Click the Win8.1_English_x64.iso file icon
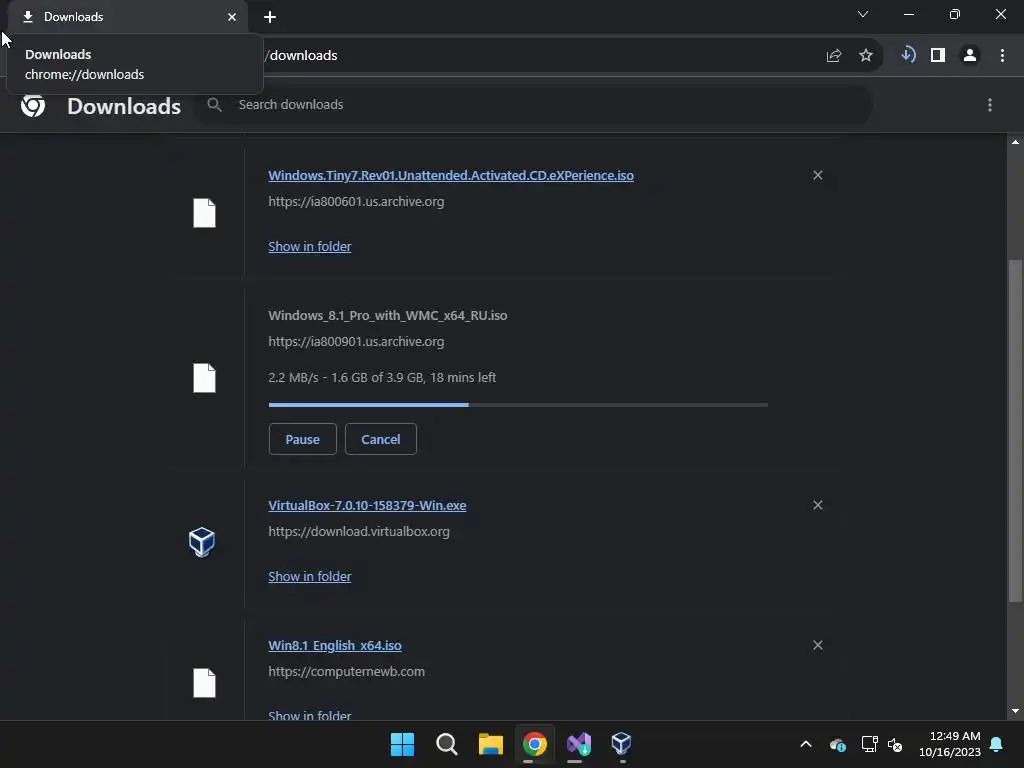The image size is (1024, 768). click(204, 683)
